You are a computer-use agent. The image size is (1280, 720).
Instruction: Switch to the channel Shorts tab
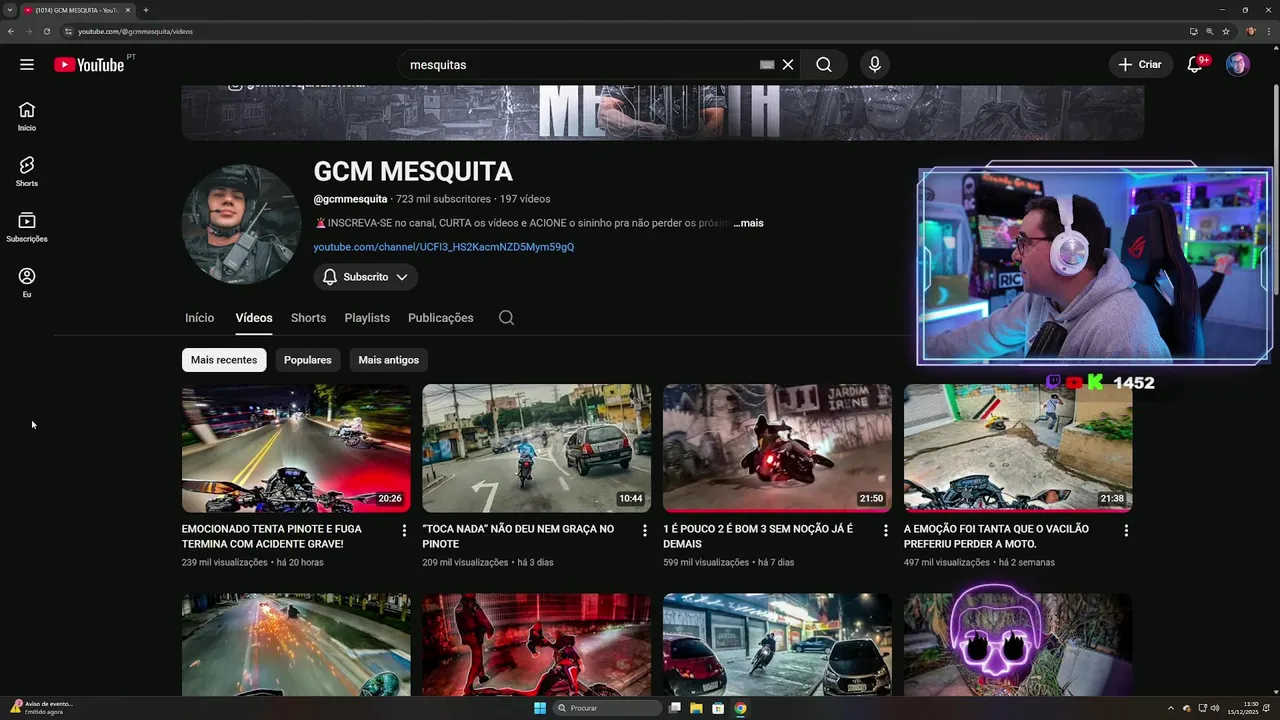click(308, 318)
